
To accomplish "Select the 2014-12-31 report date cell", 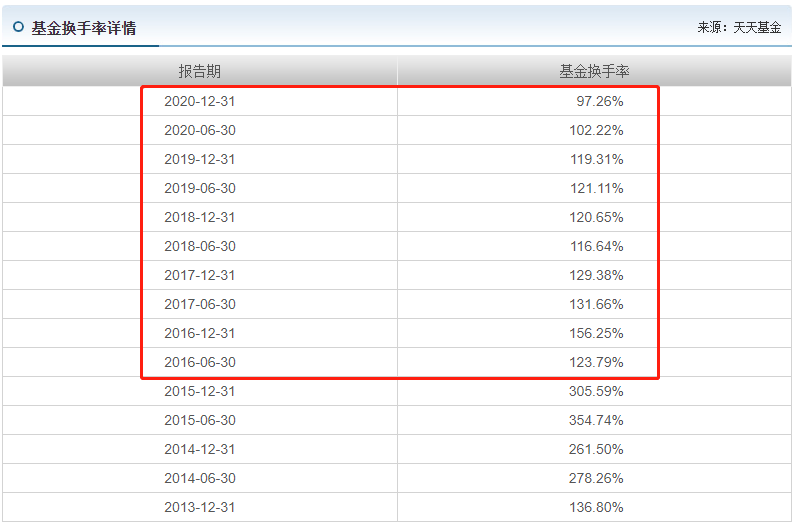I will (200, 449).
